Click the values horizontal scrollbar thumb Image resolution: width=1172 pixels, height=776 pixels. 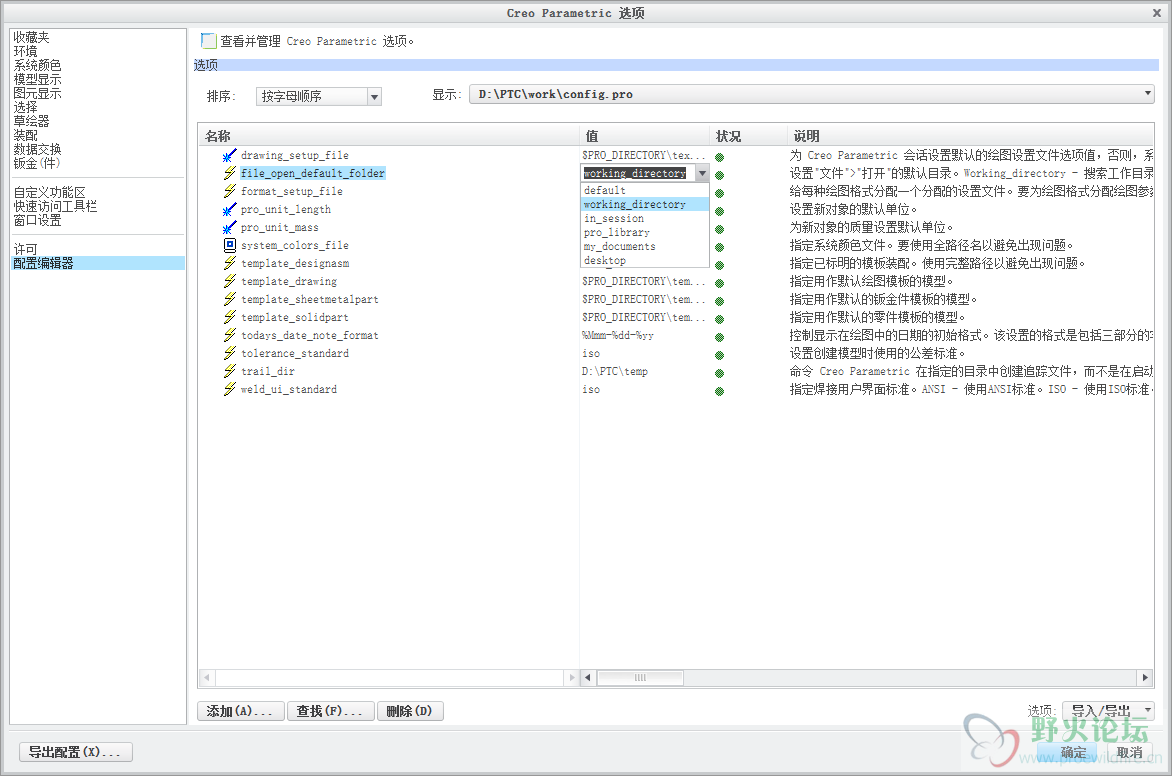(x=641, y=678)
